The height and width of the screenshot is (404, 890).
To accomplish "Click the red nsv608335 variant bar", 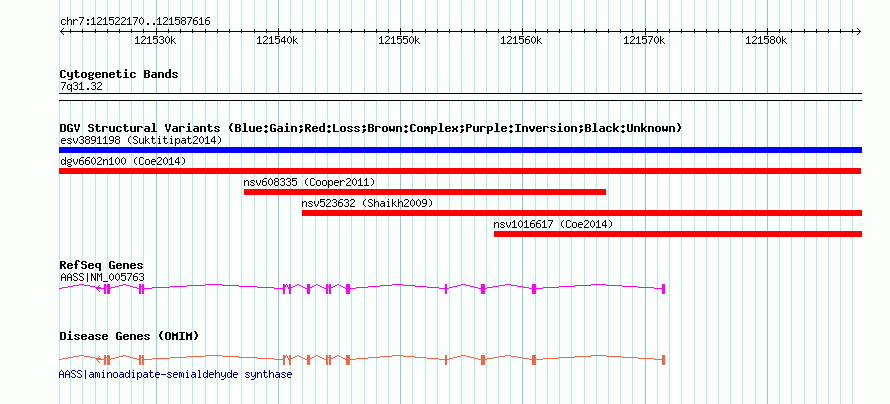I will coord(425,192).
